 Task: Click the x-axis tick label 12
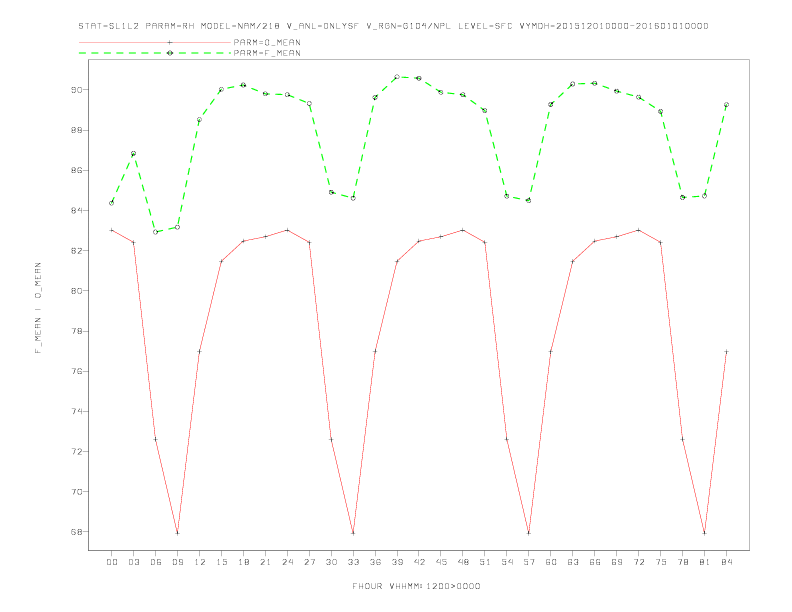click(200, 562)
